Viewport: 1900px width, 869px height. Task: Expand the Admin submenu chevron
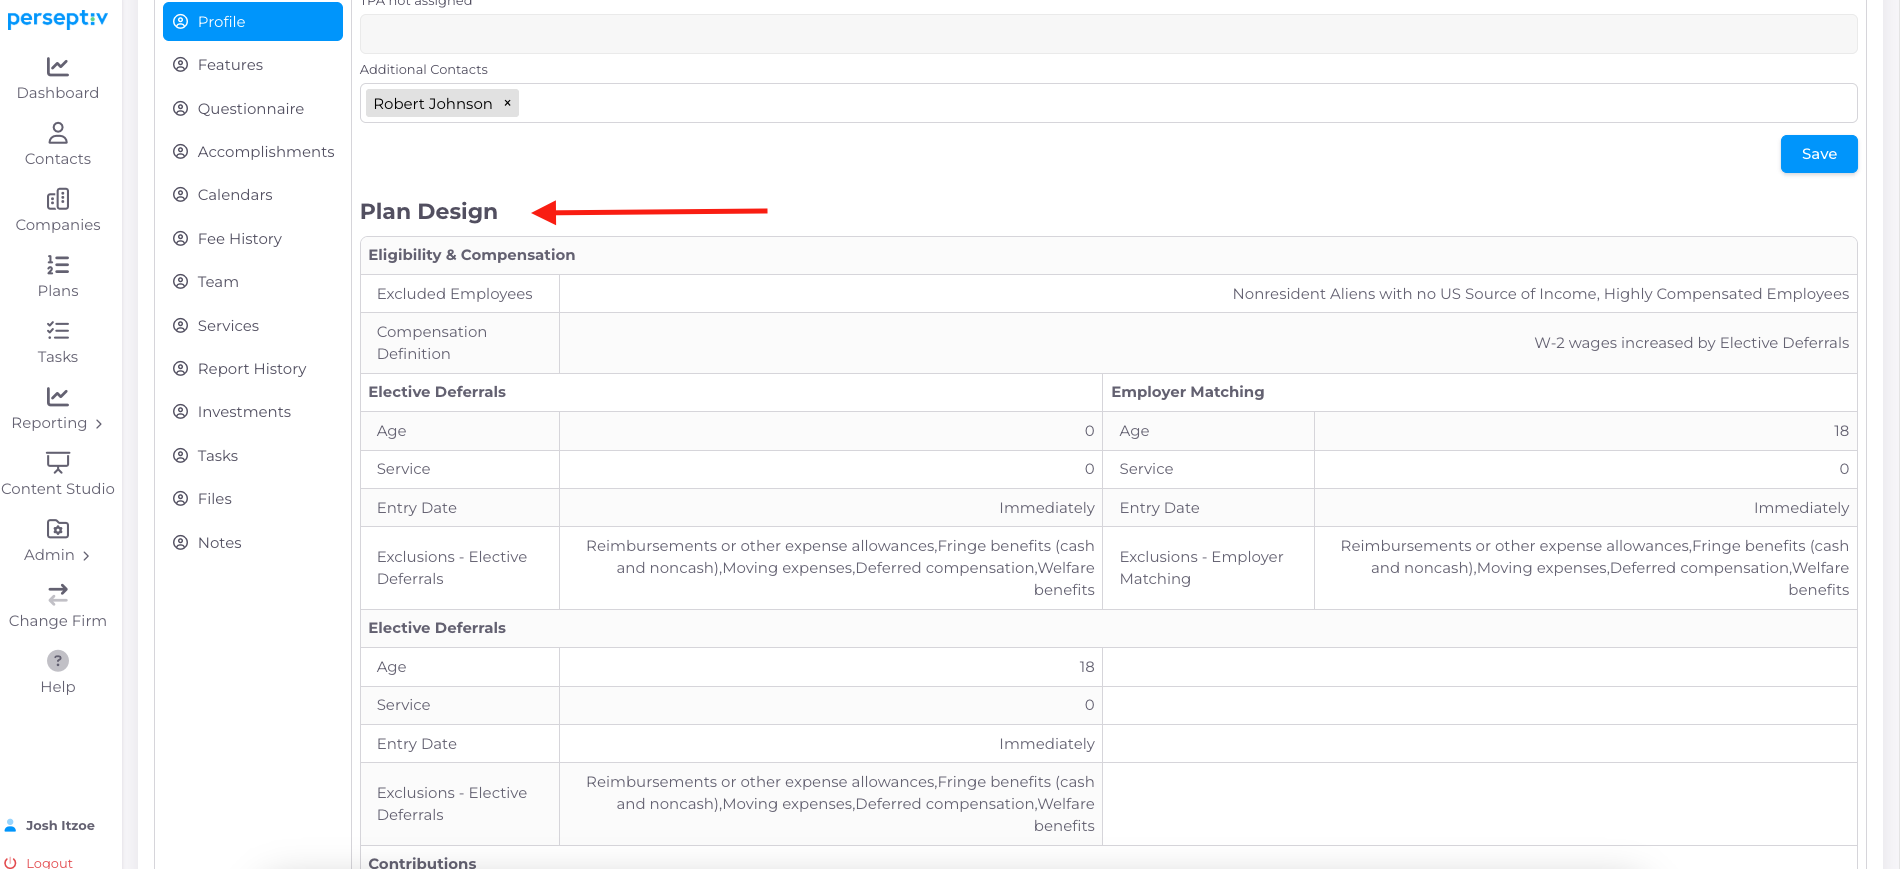[x=86, y=556]
